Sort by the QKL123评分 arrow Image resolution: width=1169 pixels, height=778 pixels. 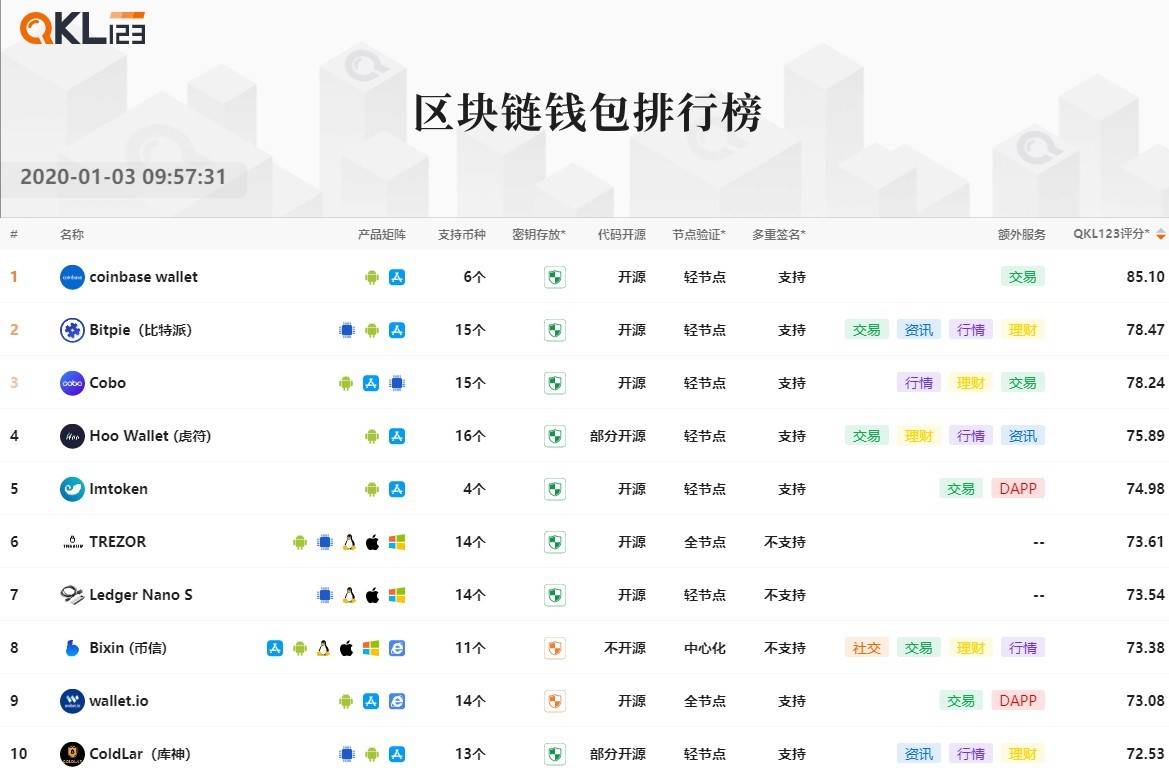tap(1160, 234)
